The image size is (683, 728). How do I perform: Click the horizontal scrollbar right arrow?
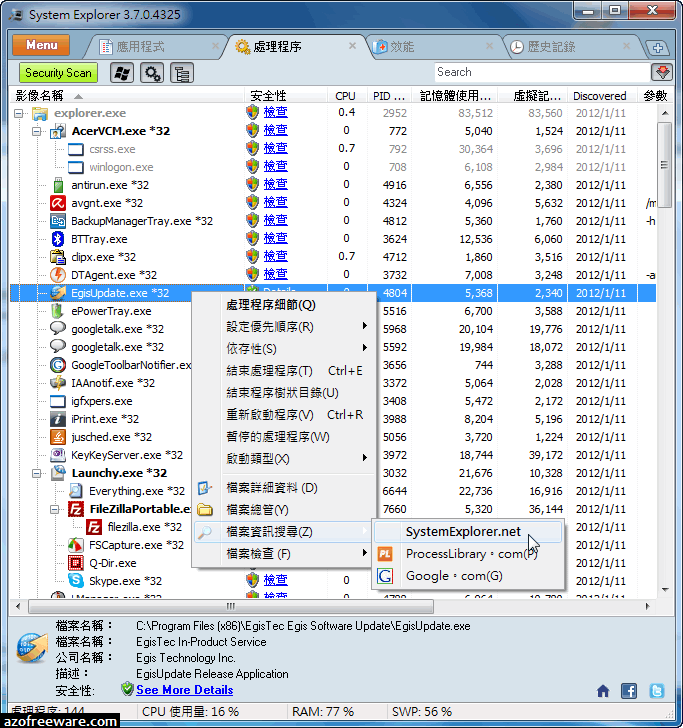click(648, 606)
